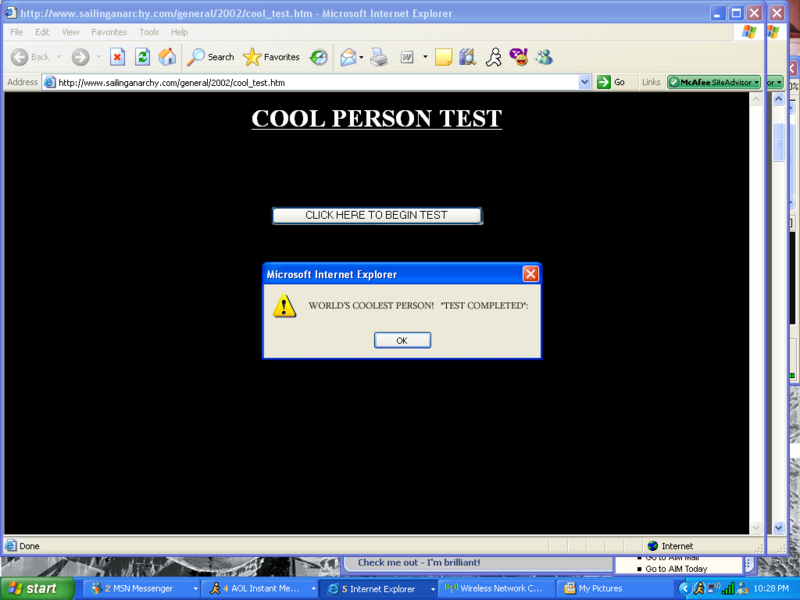Click the Edit with Word toolbar icon
Image resolution: width=800 pixels, height=600 pixels.
406,57
